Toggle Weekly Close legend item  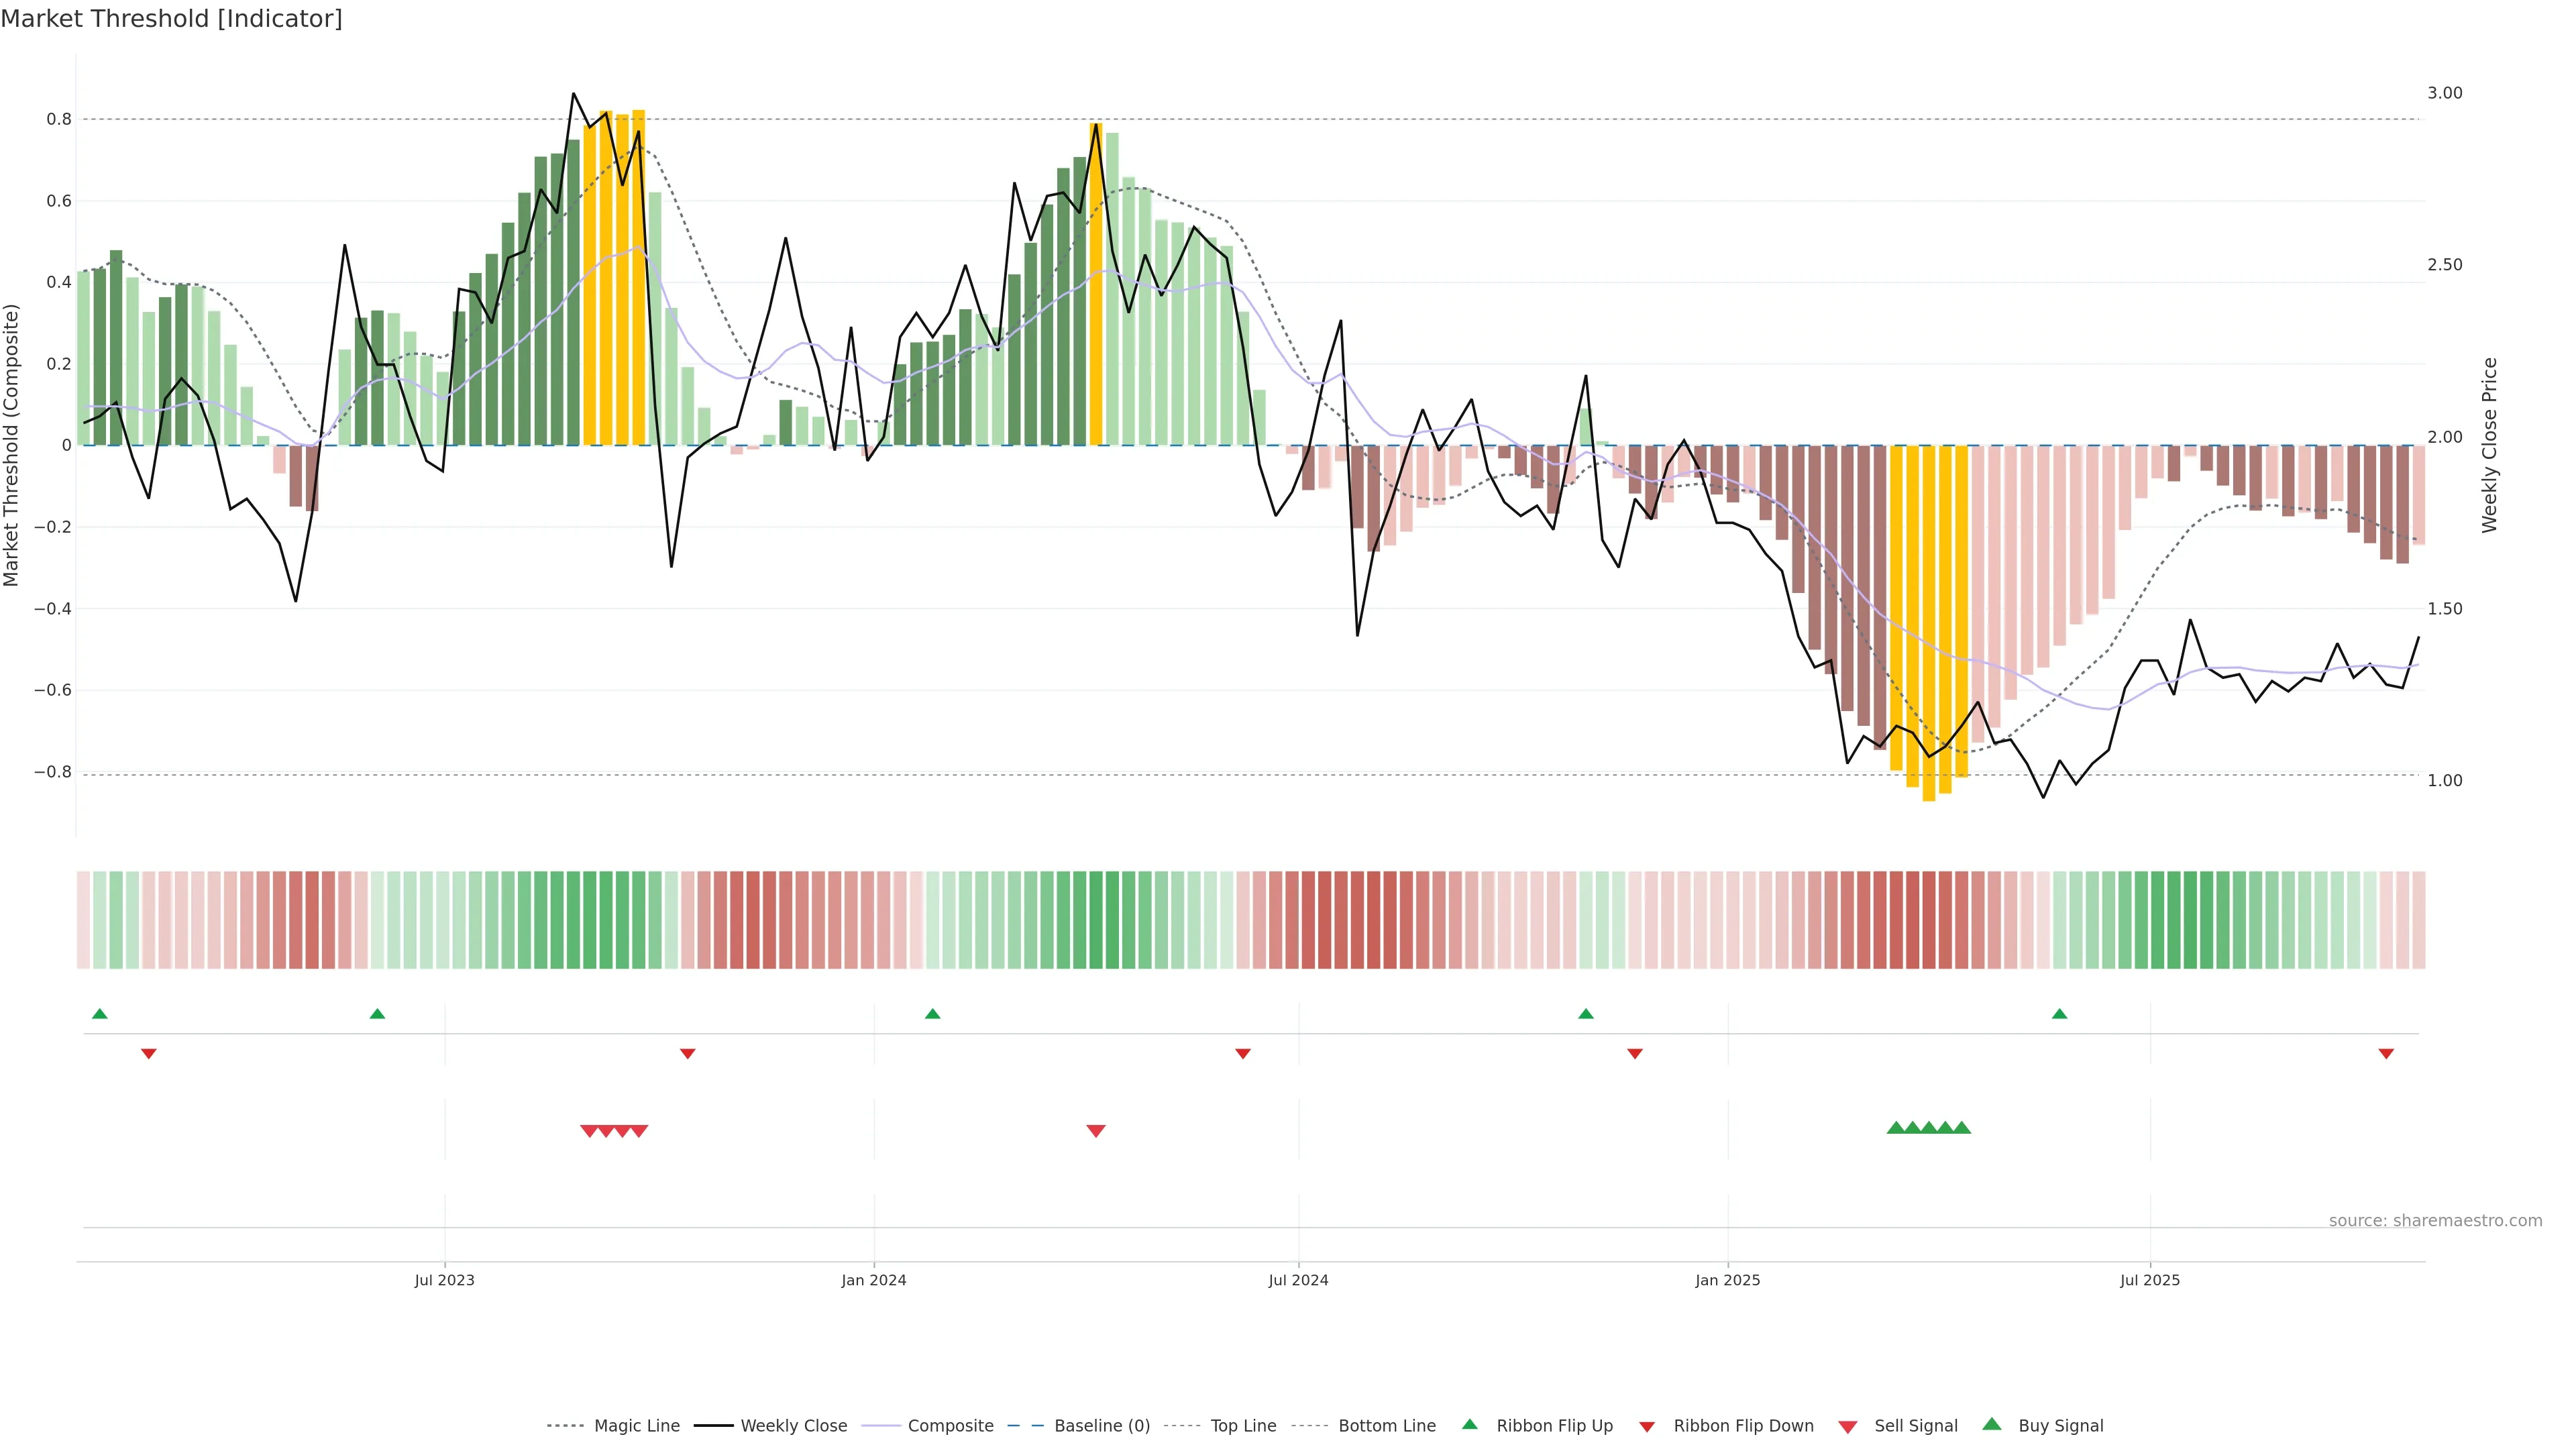click(x=793, y=1425)
